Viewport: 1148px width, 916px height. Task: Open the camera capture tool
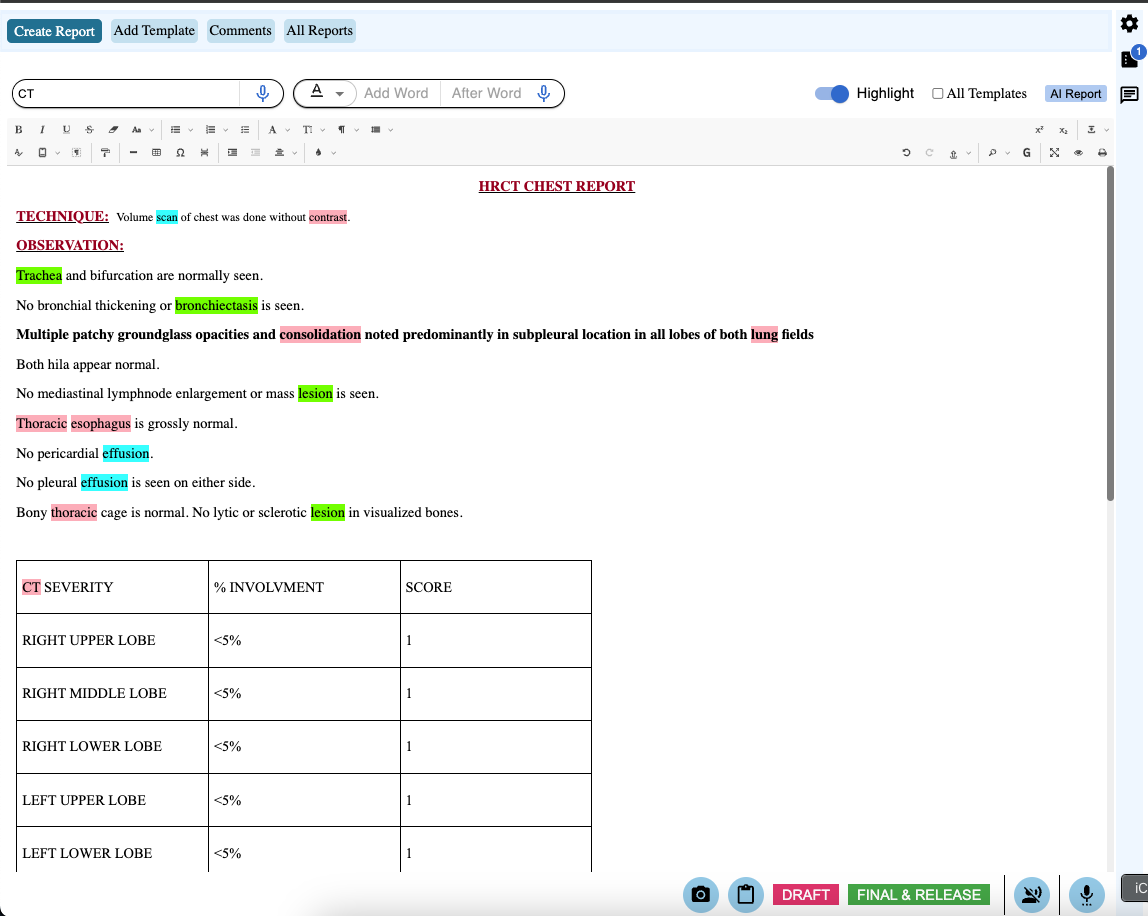pos(700,894)
